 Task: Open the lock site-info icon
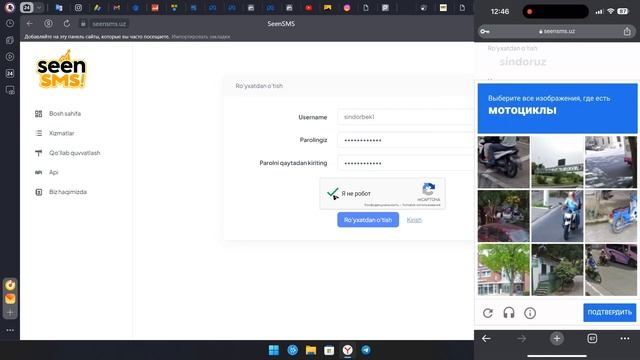point(83,24)
